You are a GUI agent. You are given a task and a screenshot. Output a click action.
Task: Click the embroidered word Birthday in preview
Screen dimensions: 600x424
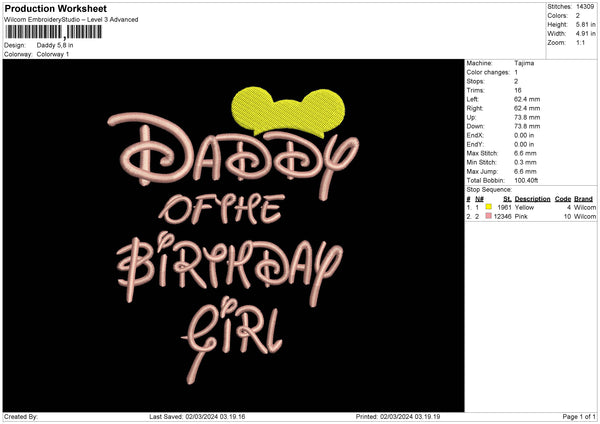(x=230, y=268)
